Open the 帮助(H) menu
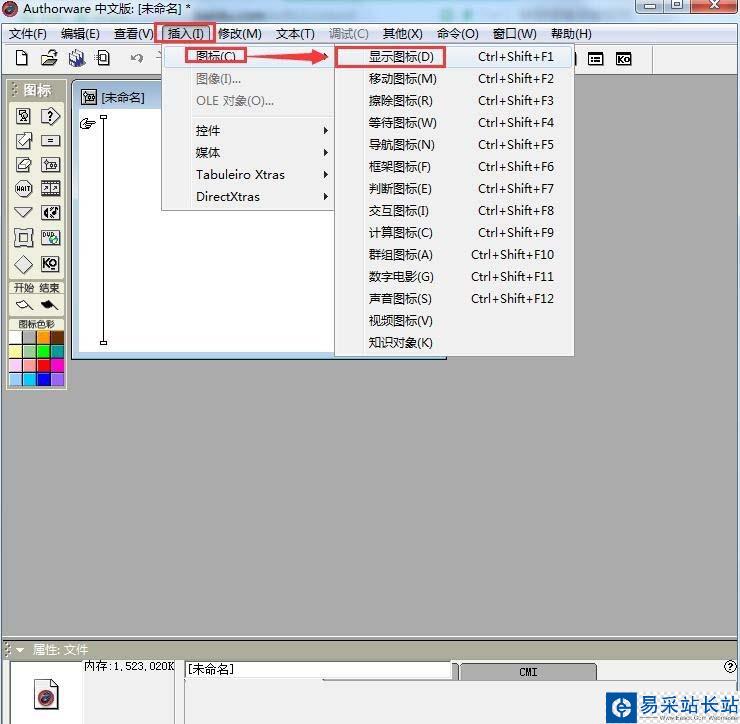Viewport: 740px width, 724px height. coord(571,34)
